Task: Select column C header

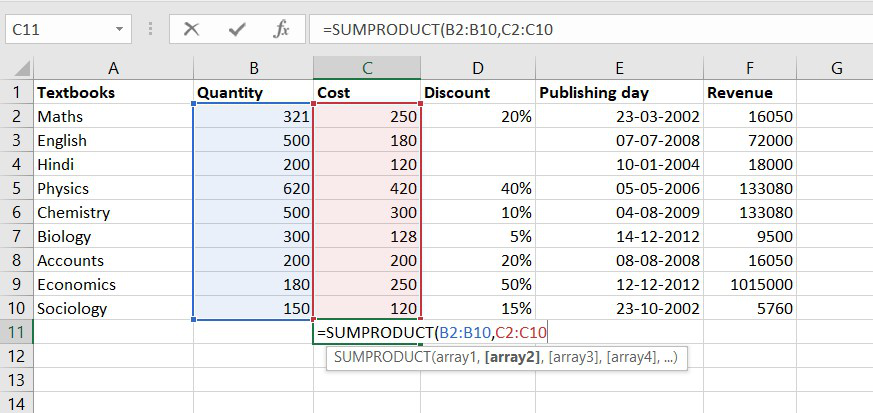Action: pos(367,68)
